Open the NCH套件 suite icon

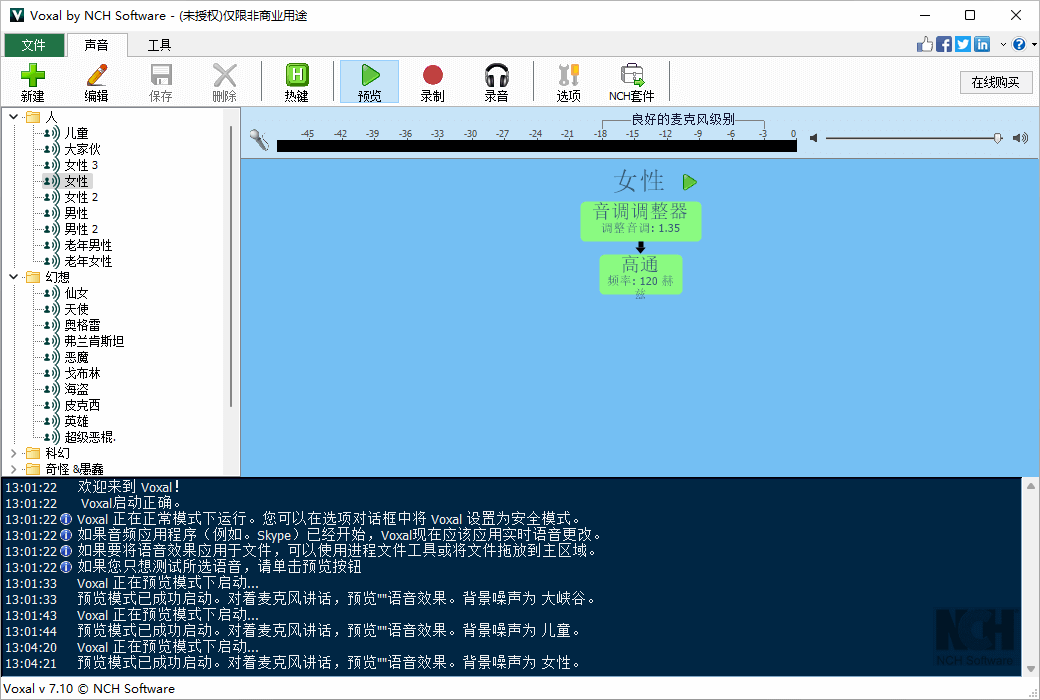[x=631, y=82]
